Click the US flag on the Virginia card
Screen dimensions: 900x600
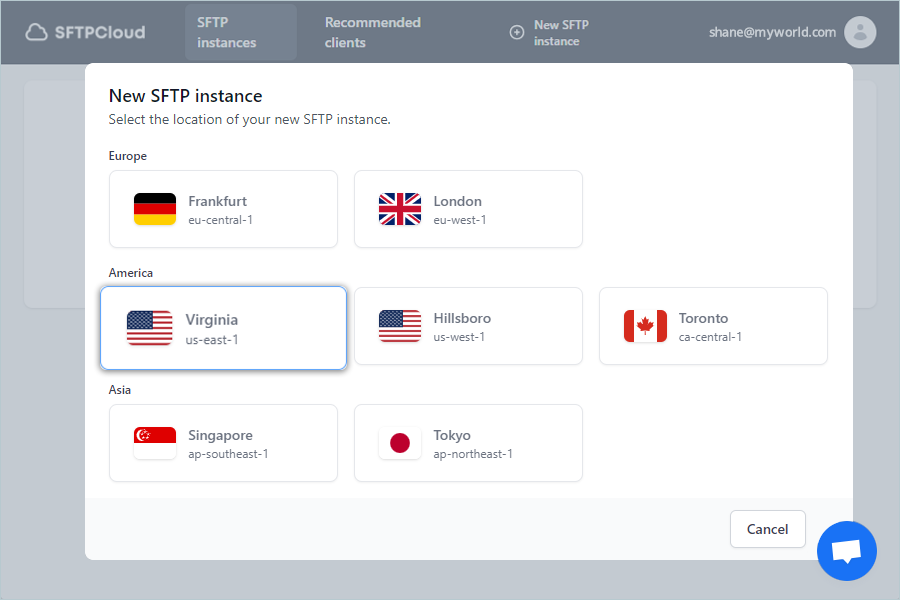[x=149, y=328]
